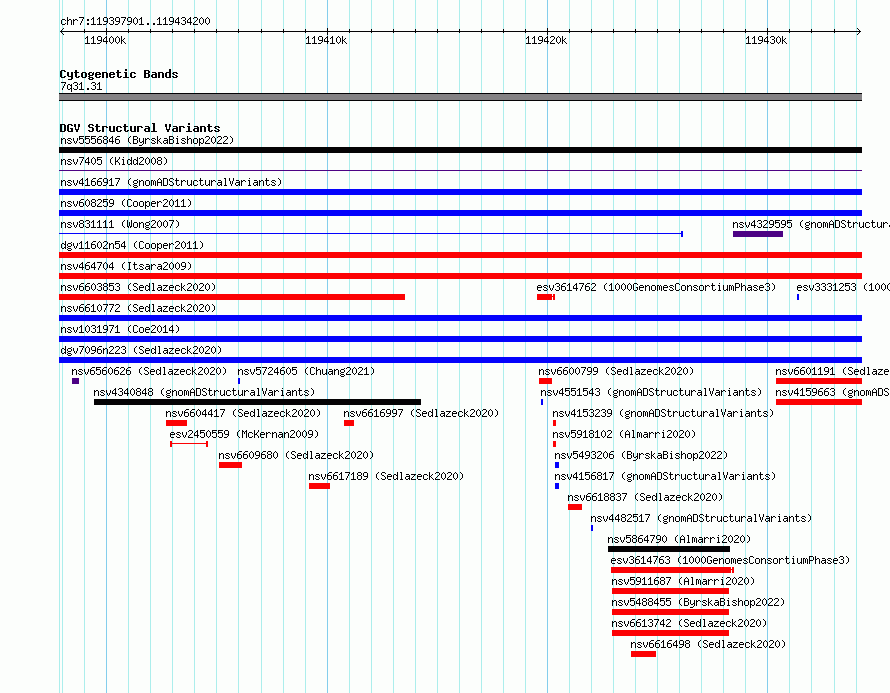The image size is (890, 693).
Task: Click the purple nsv4329595 variant bar
Action: point(758,234)
